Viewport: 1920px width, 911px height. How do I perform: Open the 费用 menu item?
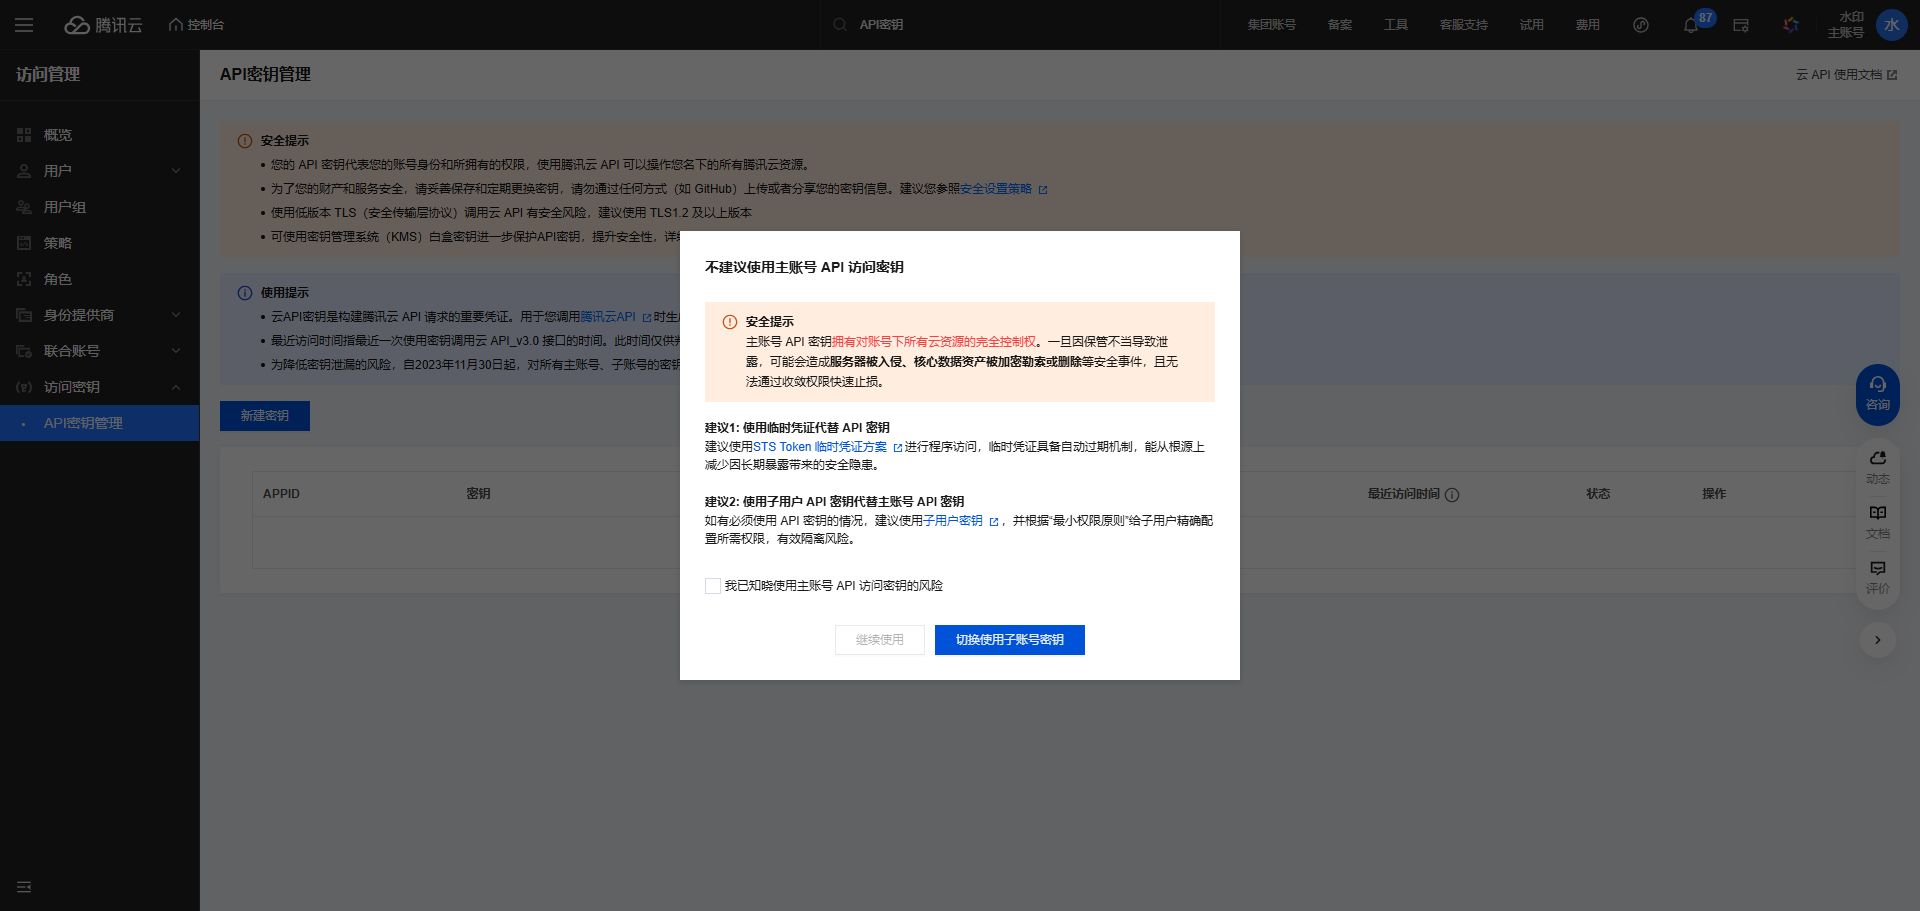pos(1587,25)
